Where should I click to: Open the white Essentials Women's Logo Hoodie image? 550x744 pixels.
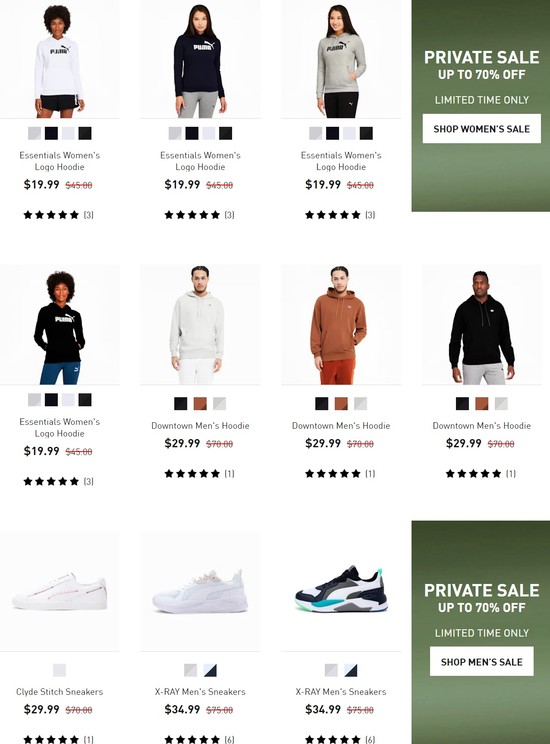59,59
